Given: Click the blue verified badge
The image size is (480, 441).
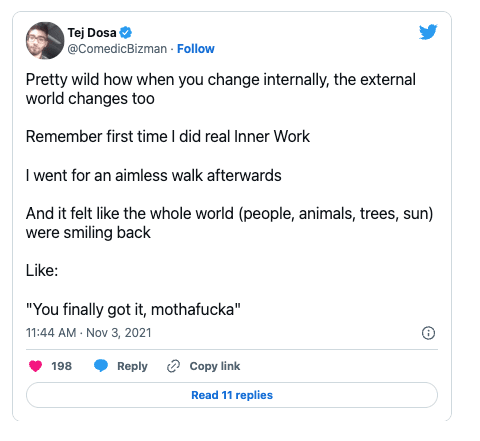Looking at the screenshot, I should 126,33.
